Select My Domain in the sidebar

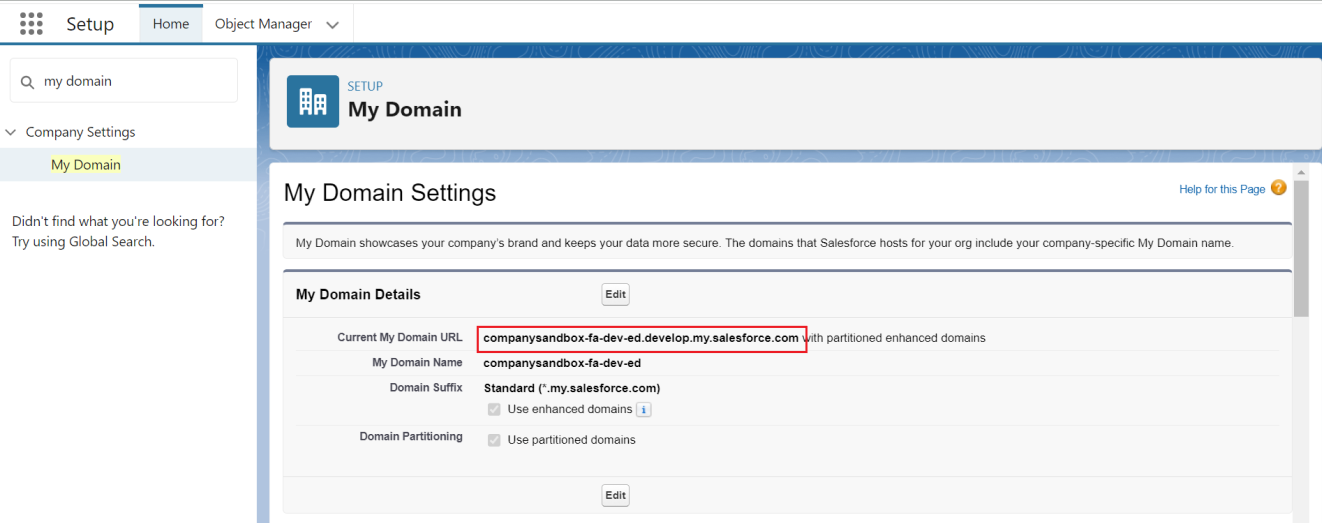coord(86,165)
